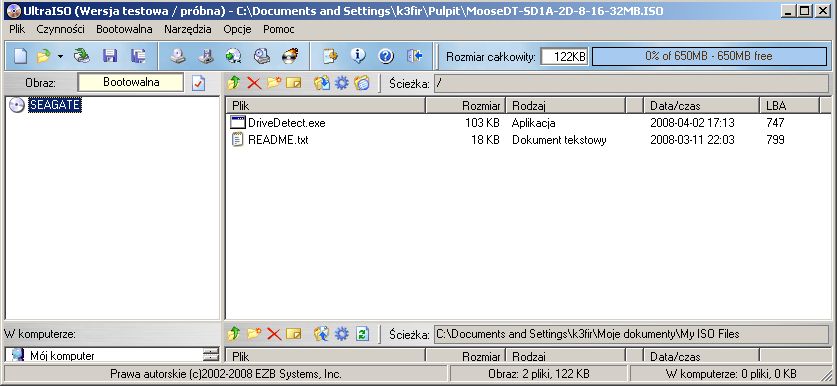
Task: Click the scroll arrows beside Mój komputer
Action: point(211,355)
